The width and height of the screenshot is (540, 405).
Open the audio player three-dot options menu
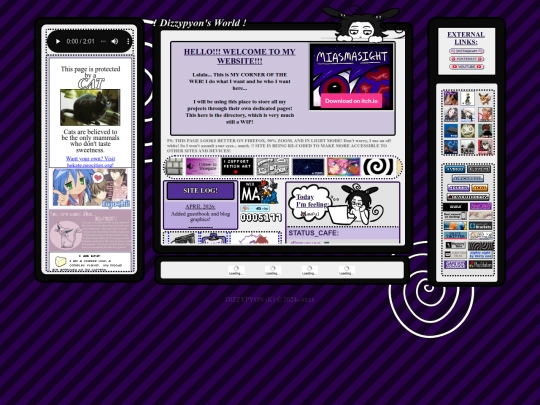[128, 41]
